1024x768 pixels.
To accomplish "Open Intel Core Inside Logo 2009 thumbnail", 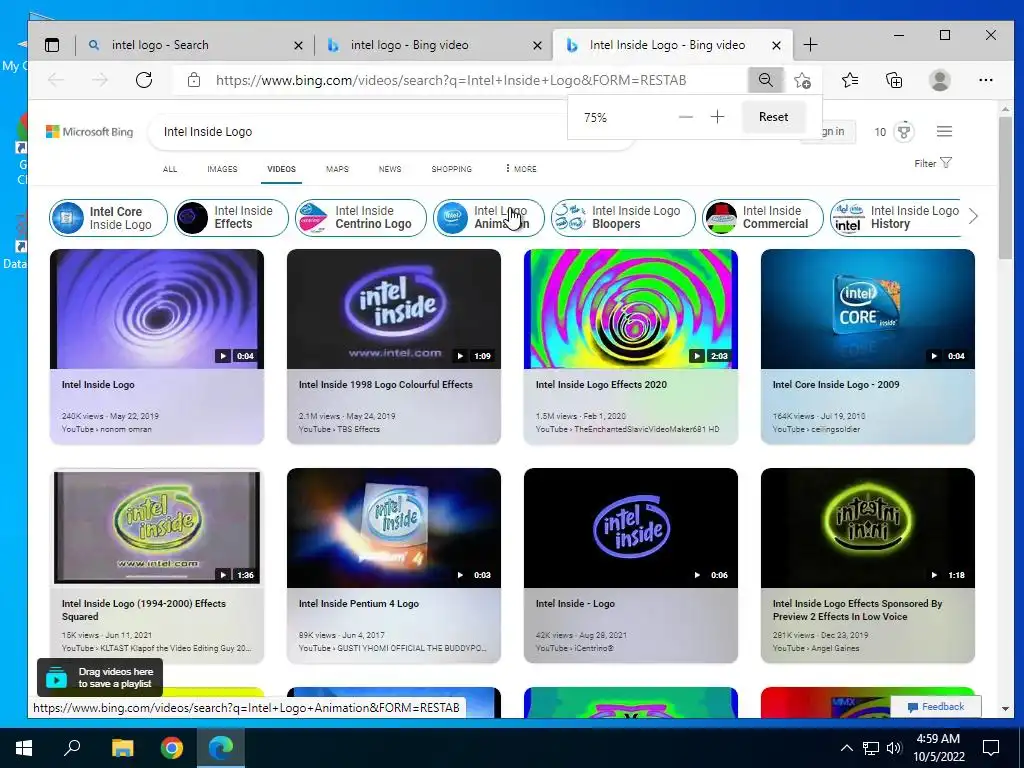I will [868, 309].
